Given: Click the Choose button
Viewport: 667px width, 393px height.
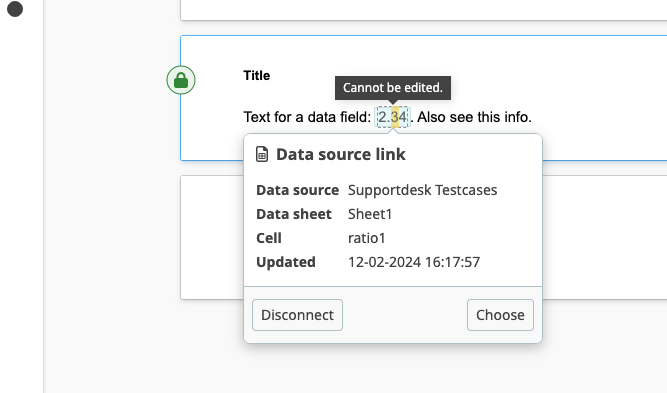Looking at the screenshot, I should click(500, 315).
